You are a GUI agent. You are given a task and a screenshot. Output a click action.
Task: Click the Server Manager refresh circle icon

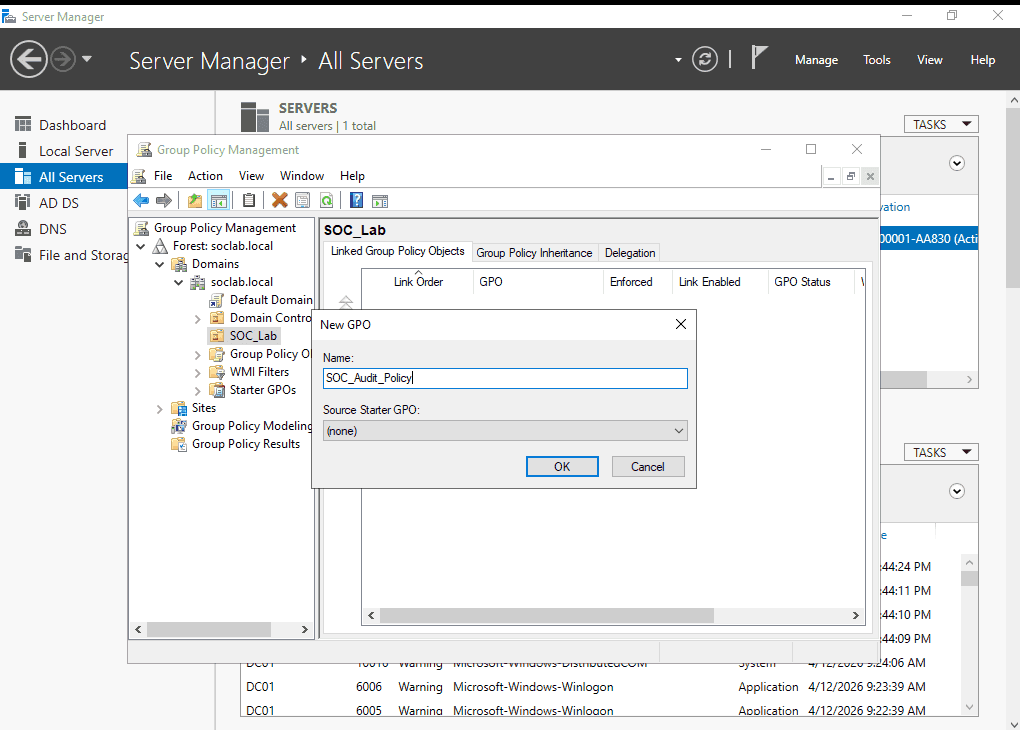[705, 59]
